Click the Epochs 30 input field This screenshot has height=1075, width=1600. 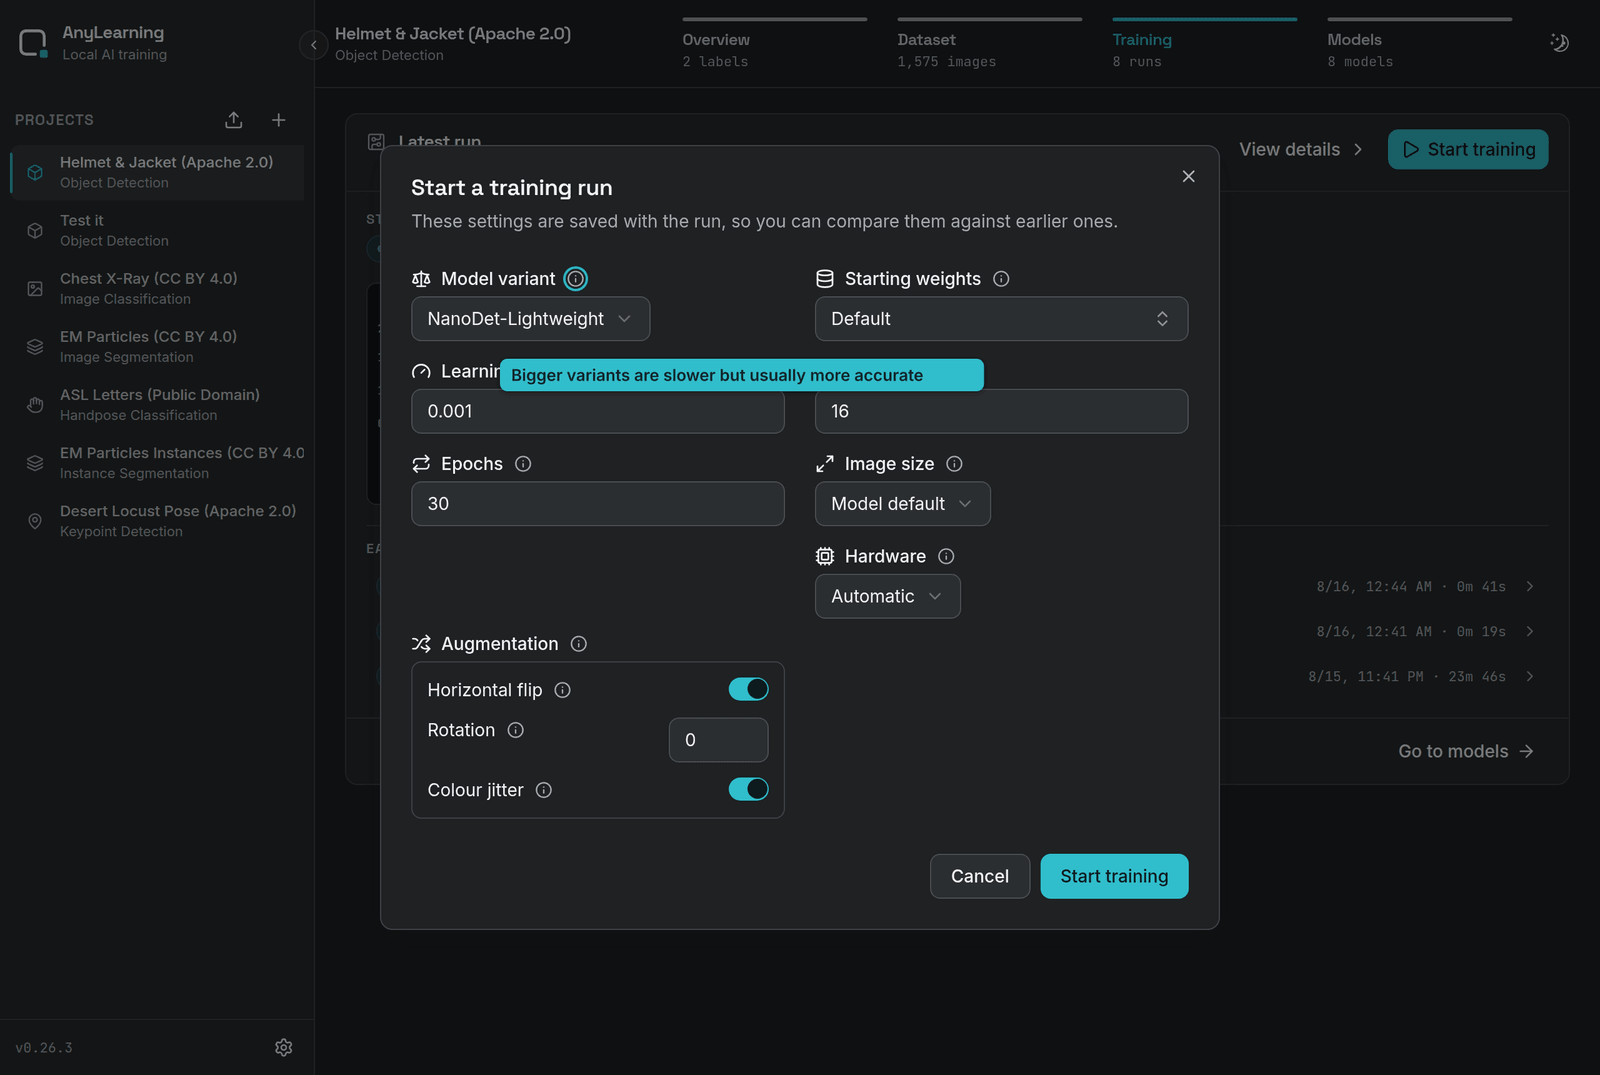point(598,504)
